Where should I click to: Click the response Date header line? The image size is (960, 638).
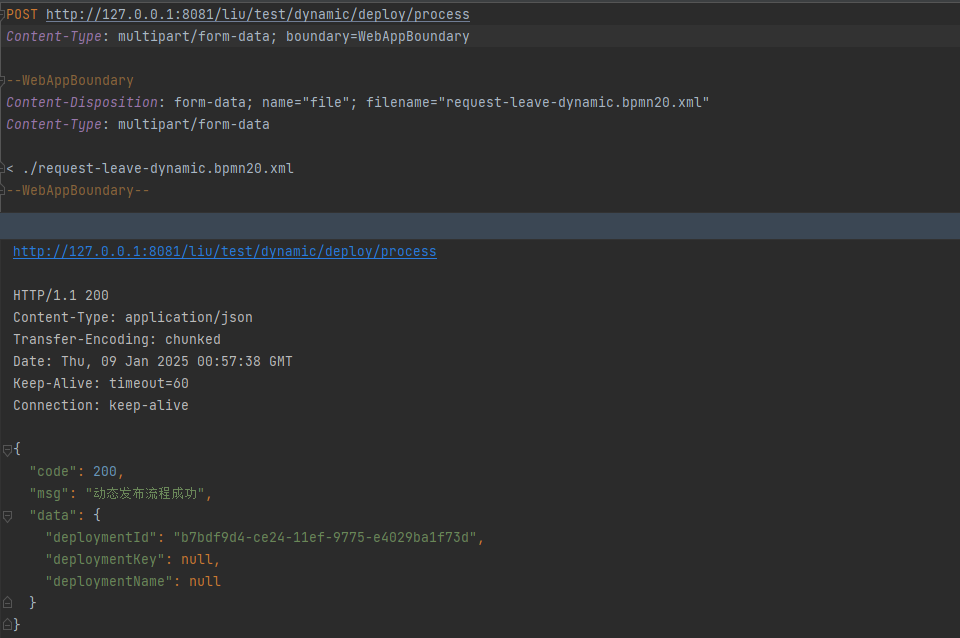pos(152,362)
